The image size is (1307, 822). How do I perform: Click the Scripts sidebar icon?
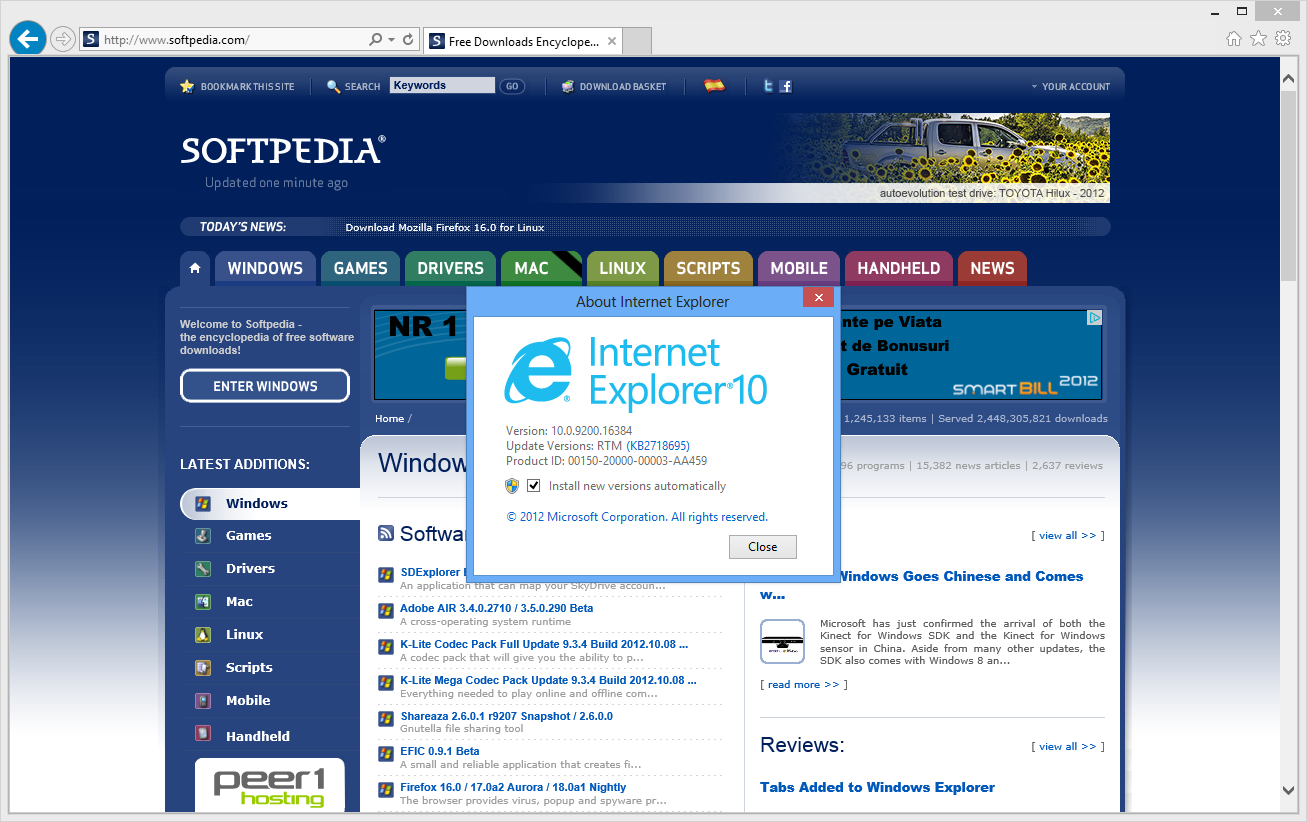tap(203, 668)
